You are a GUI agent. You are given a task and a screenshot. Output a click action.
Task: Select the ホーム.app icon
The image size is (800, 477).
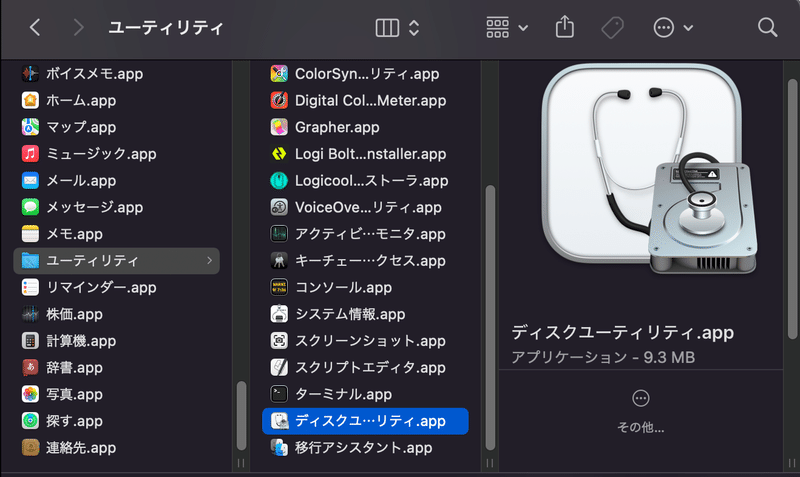(x=30, y=100)
